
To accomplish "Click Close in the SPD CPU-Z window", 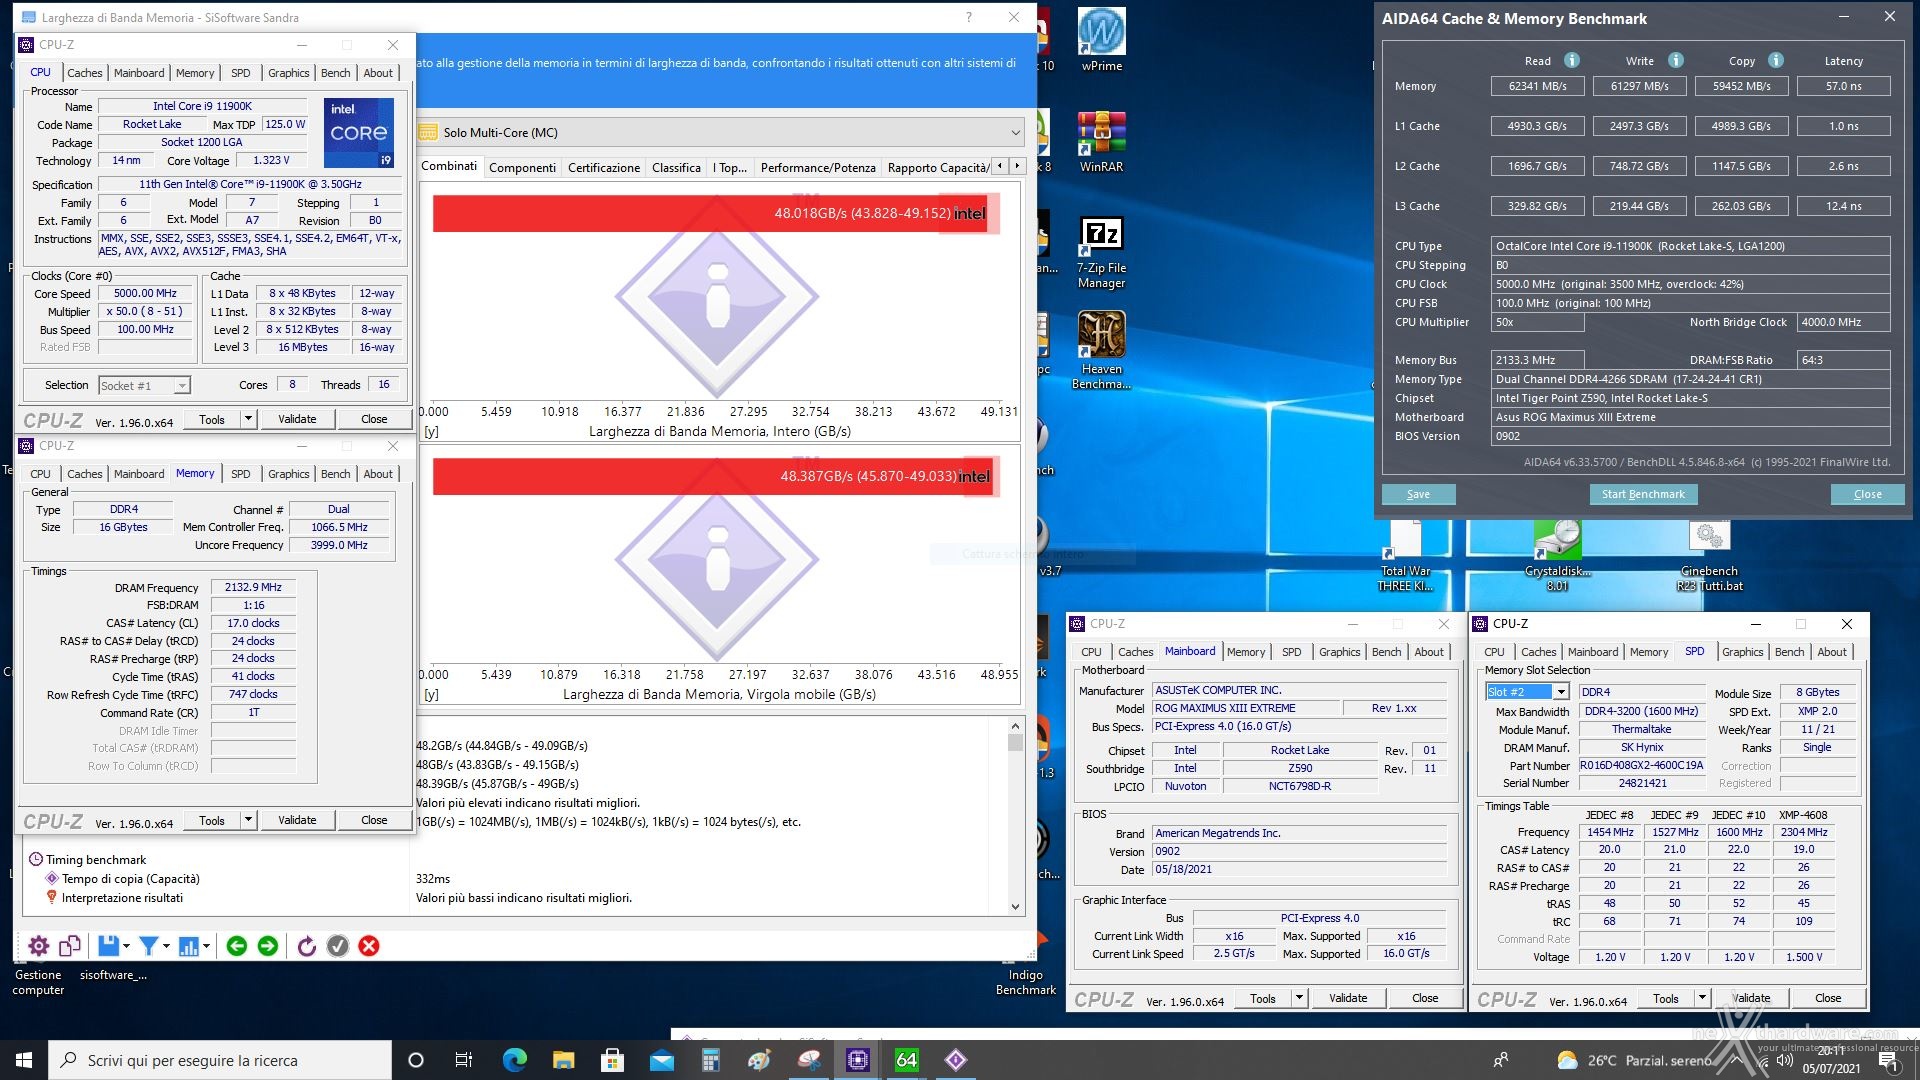I will pos(1828,998).
